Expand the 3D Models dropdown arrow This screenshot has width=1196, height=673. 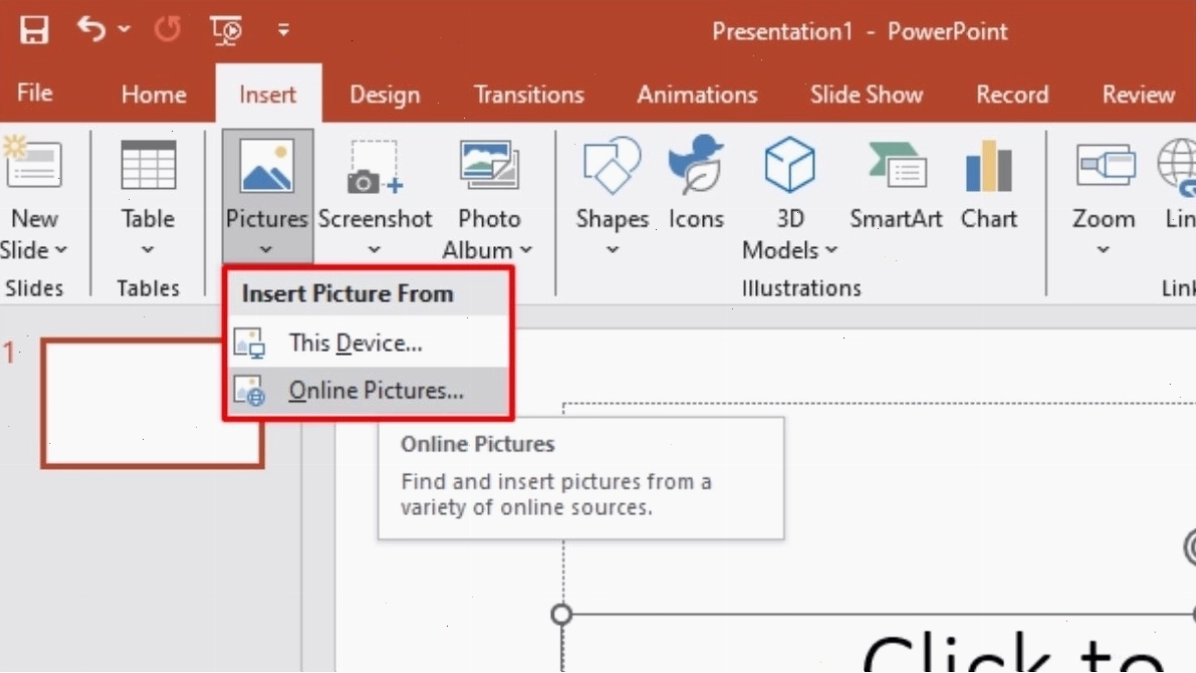(x=831, y=250)
